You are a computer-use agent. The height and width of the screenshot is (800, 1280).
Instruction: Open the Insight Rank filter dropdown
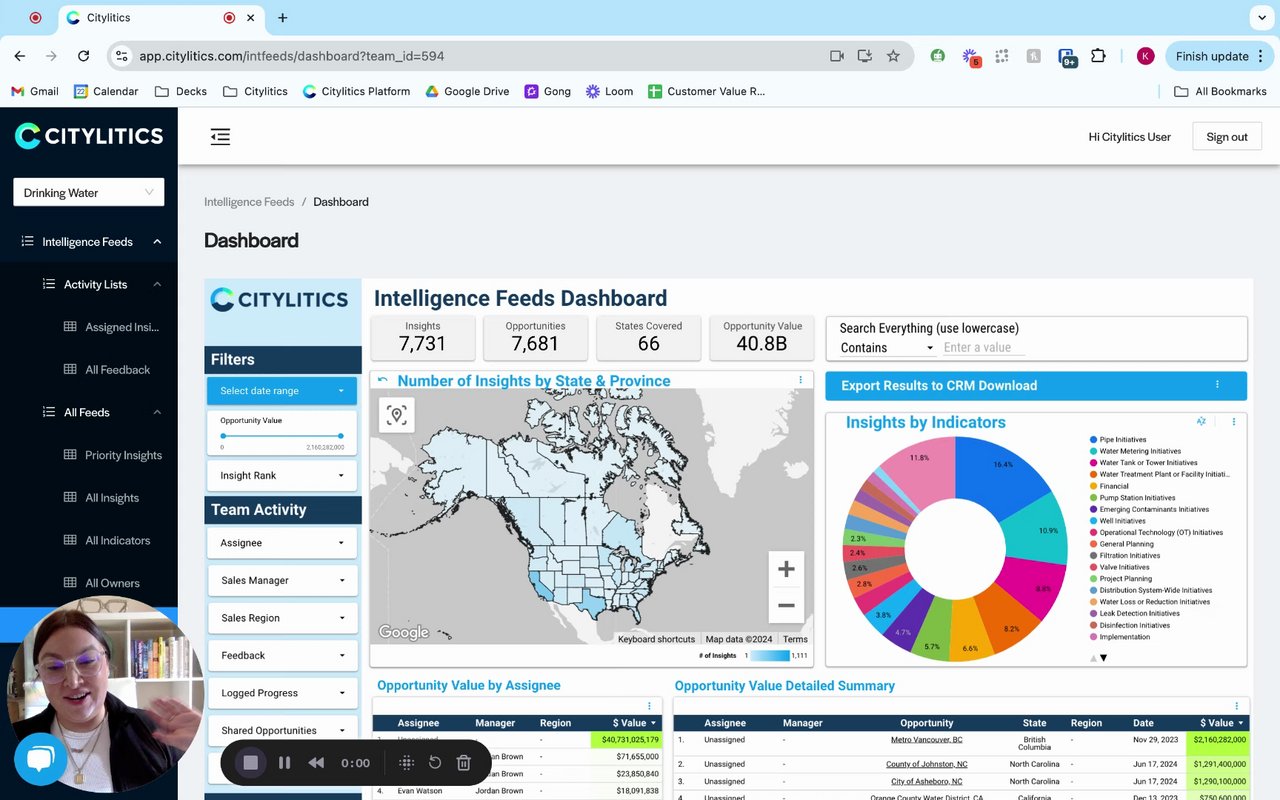click(282, 476)
